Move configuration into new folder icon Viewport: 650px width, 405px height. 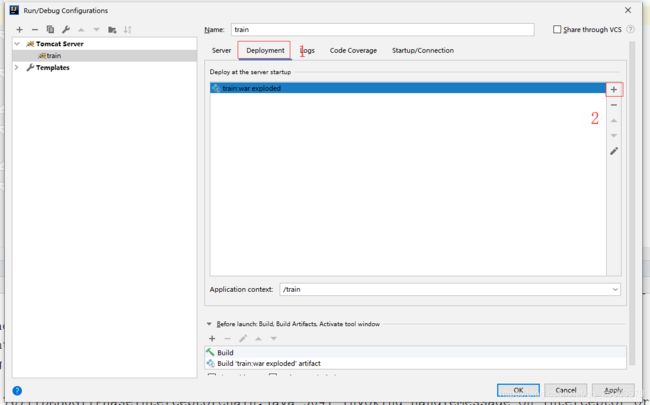[x=112, y=29]
